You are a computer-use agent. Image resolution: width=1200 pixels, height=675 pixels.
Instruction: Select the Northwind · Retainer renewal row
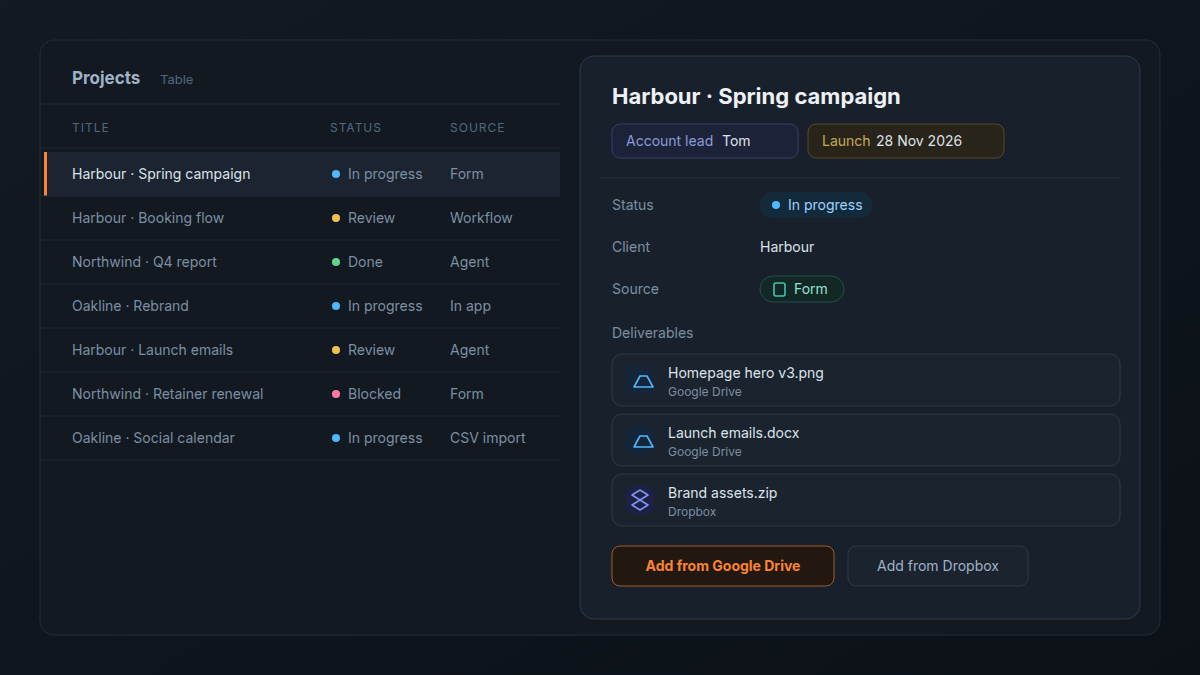(x=300, y=394)
